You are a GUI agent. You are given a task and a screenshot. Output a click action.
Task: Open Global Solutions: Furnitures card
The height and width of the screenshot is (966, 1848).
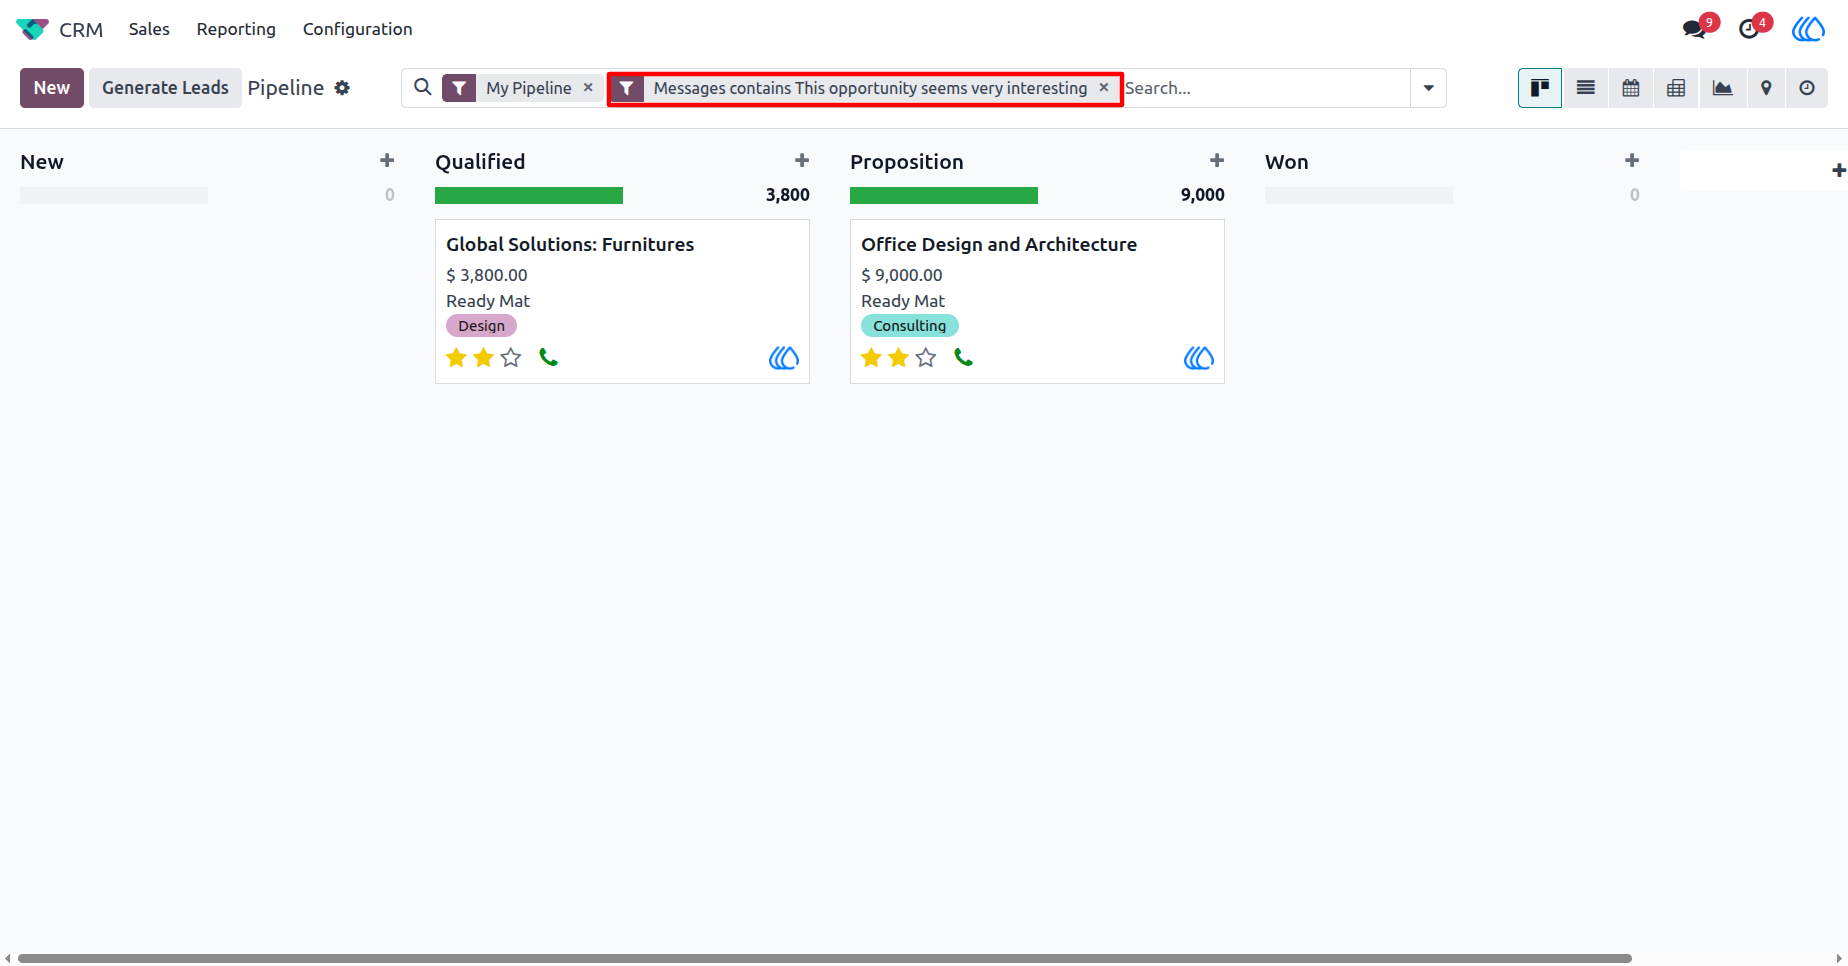click(x=622, y=301)
